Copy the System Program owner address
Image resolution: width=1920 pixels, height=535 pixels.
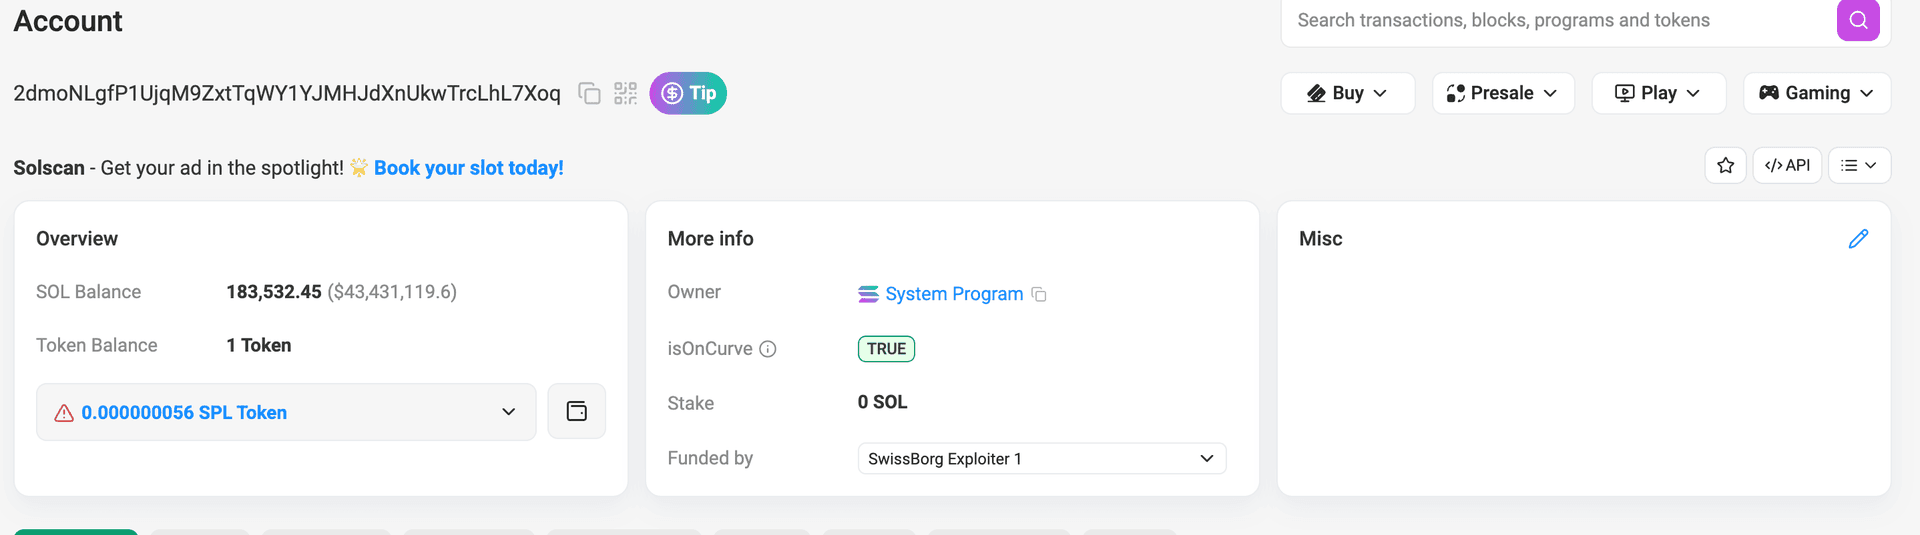click(1039, 294)
